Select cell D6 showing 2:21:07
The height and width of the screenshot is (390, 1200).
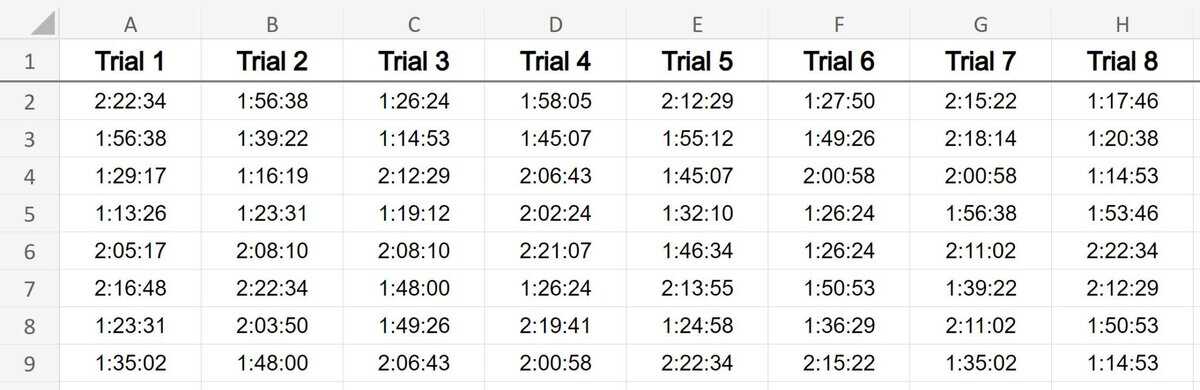pos(556,251)
